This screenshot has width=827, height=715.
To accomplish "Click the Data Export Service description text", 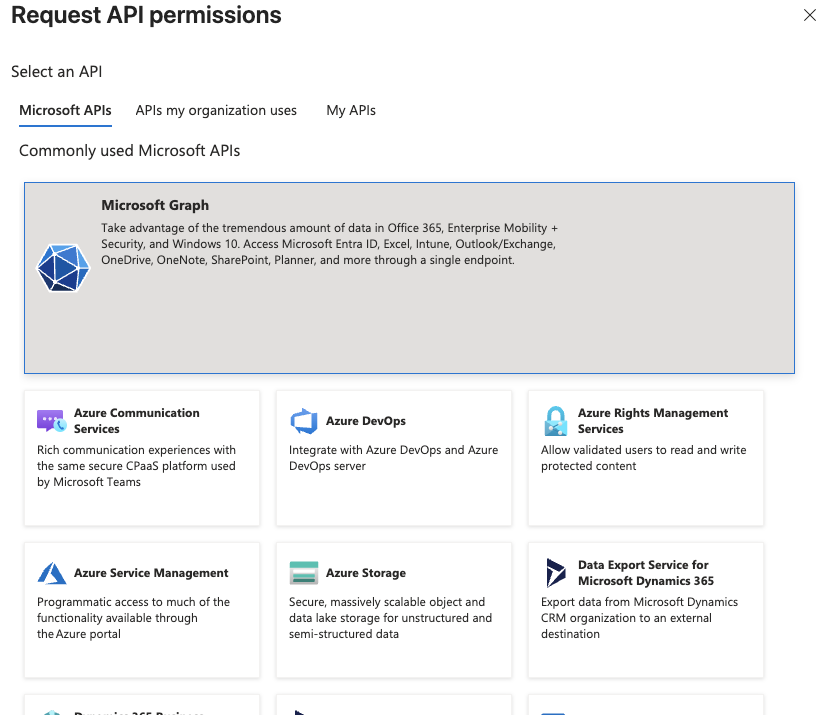I will click(x=639, y=618).
